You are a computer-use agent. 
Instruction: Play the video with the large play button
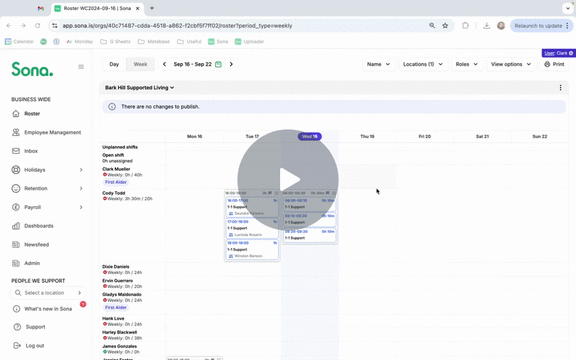[288, 180]
